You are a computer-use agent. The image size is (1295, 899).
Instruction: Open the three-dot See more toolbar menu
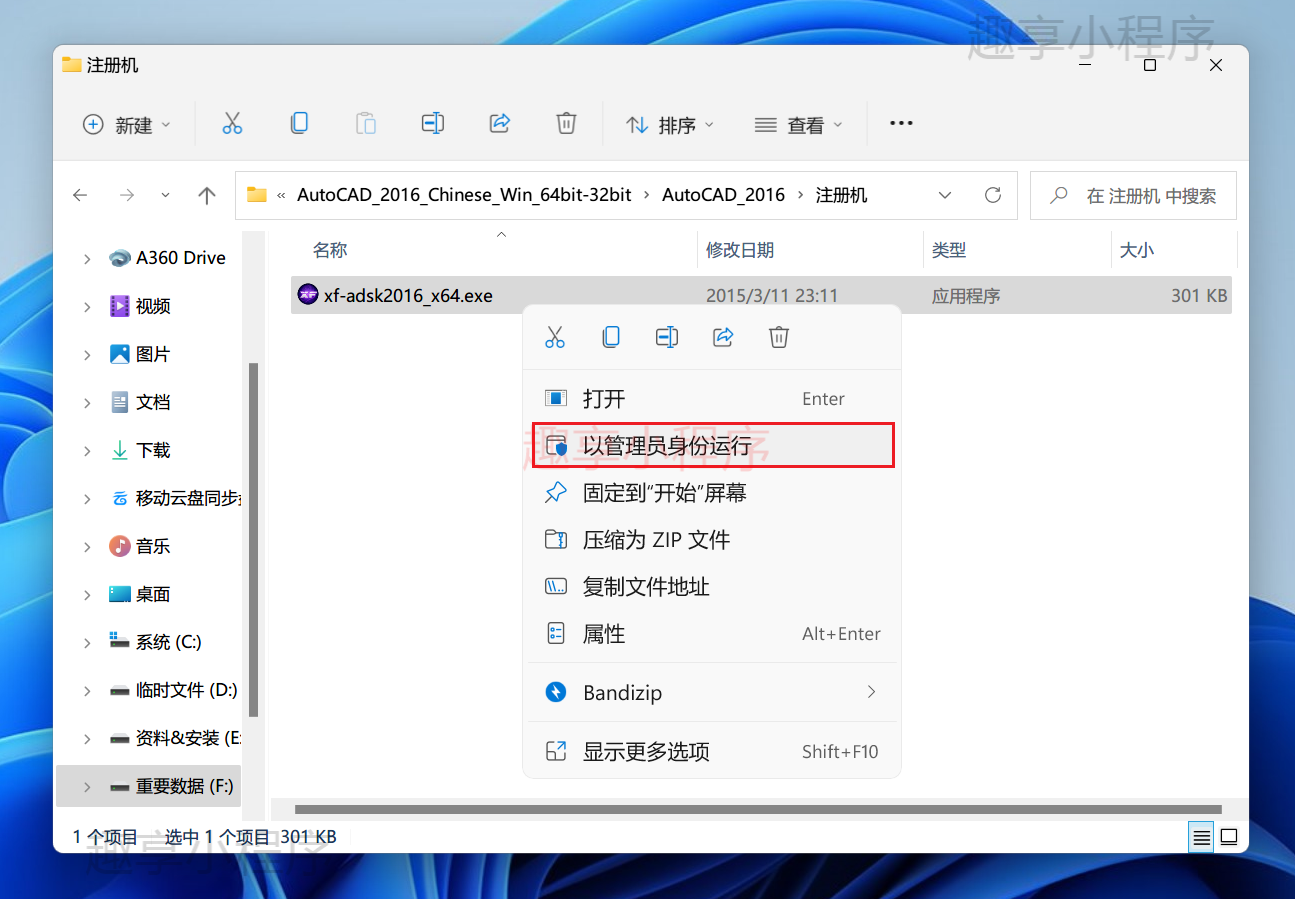901,124
